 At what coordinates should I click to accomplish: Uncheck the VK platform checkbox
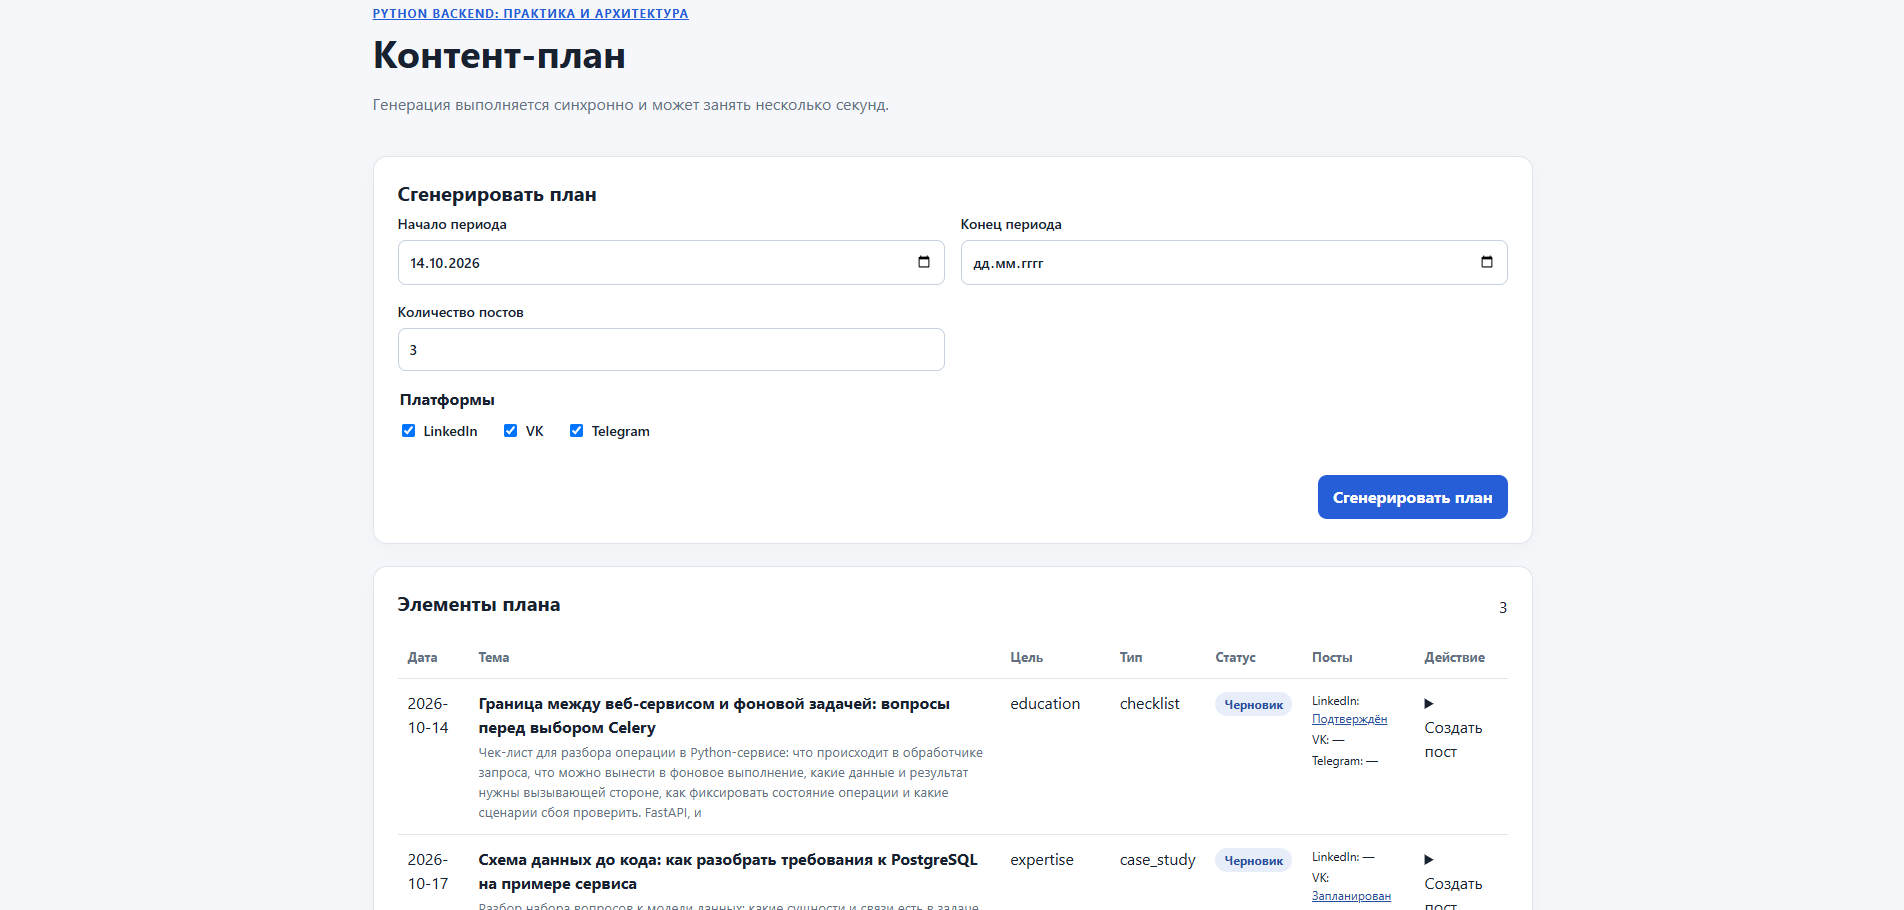pyautogui.click(x=510, y=431)
